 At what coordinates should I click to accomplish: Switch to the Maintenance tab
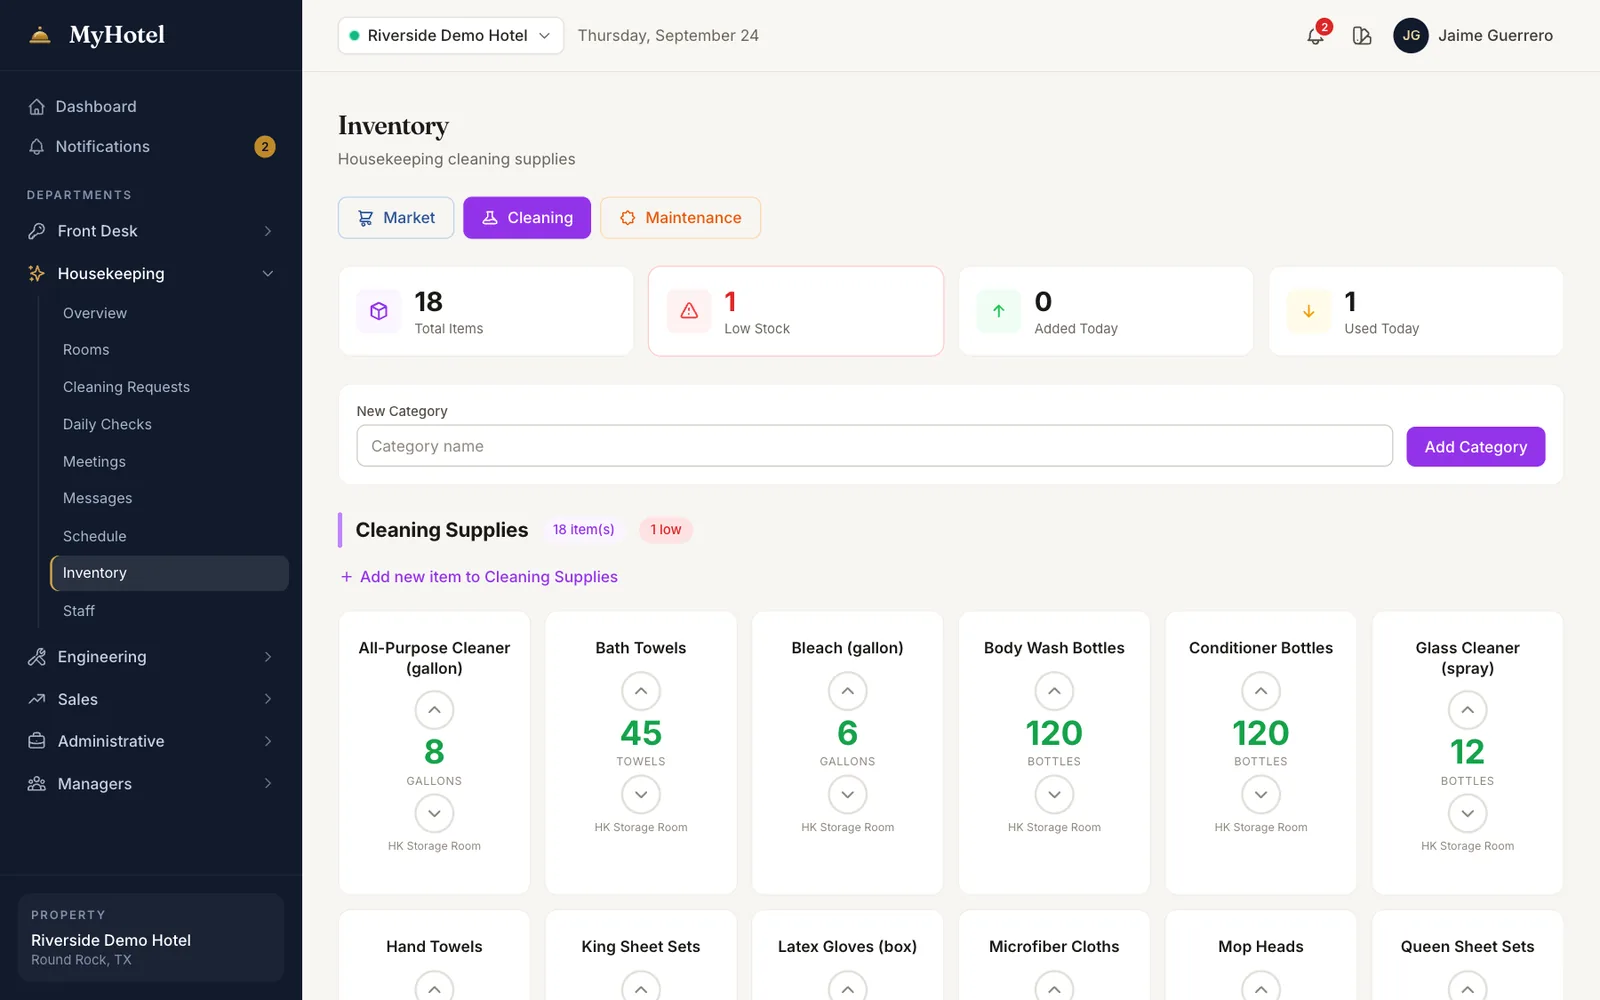tap(680, 218)
